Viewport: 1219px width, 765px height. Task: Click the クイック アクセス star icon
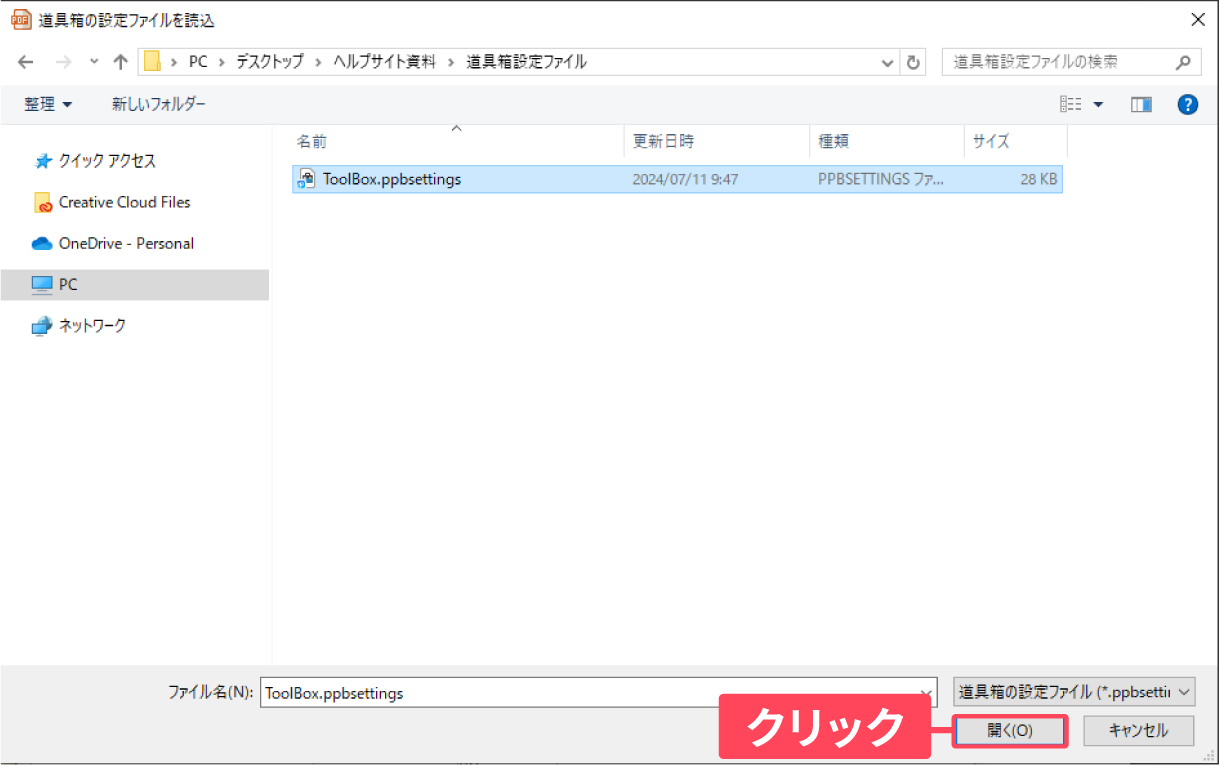tap(43, 161)
